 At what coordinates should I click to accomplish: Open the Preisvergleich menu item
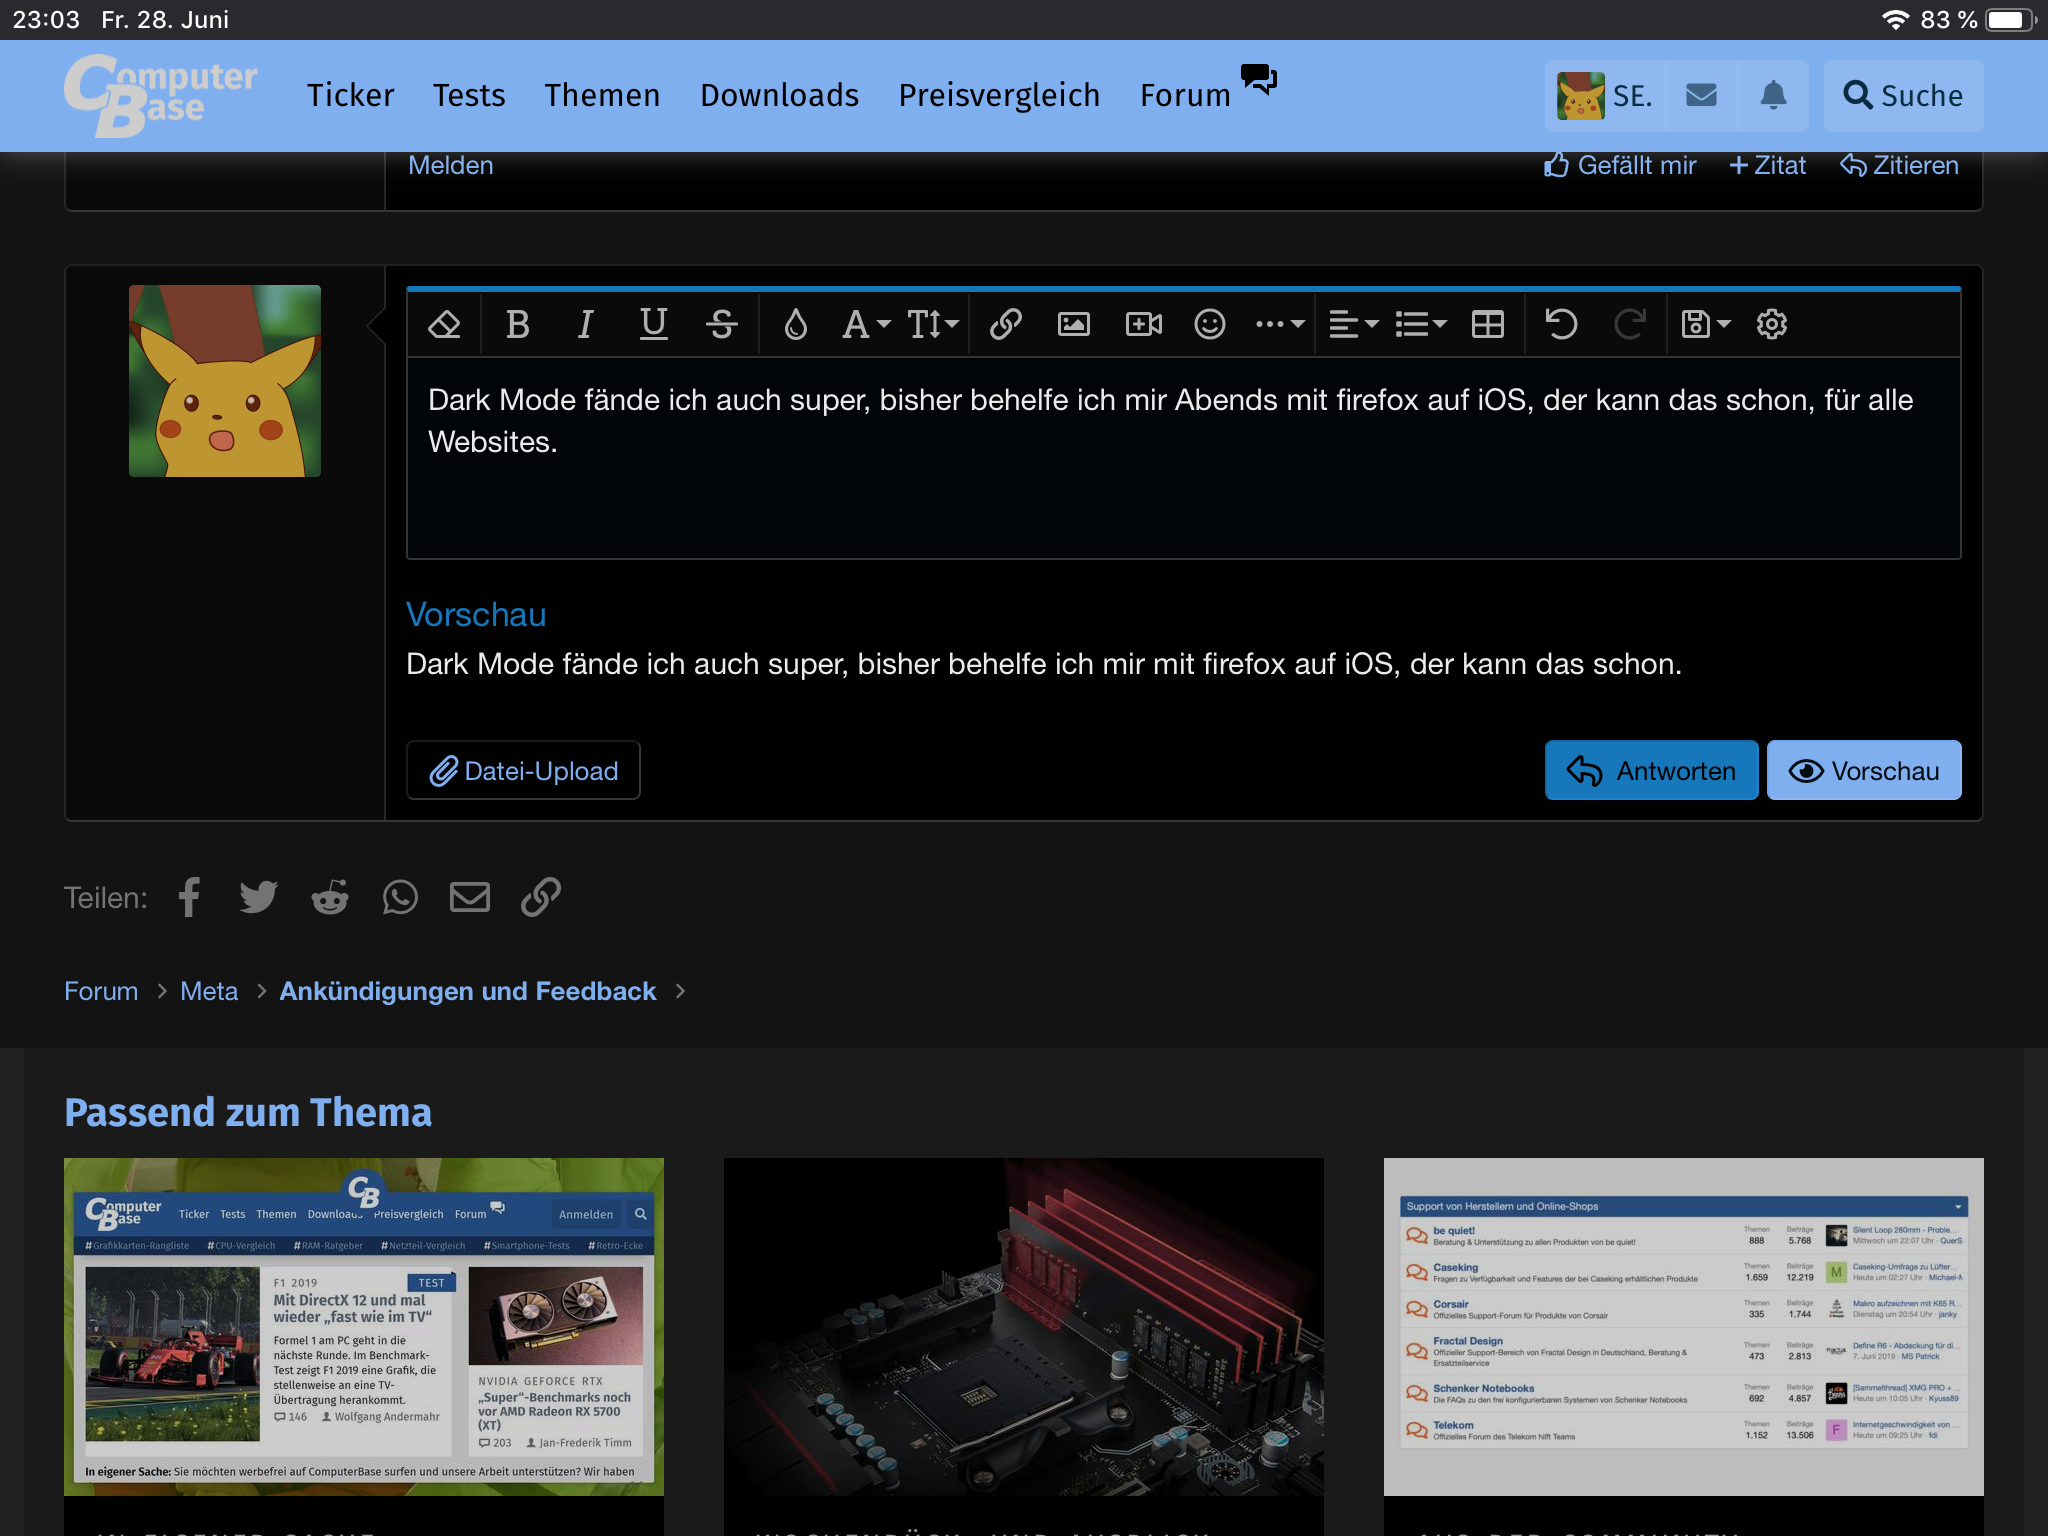tap(998, 95)
